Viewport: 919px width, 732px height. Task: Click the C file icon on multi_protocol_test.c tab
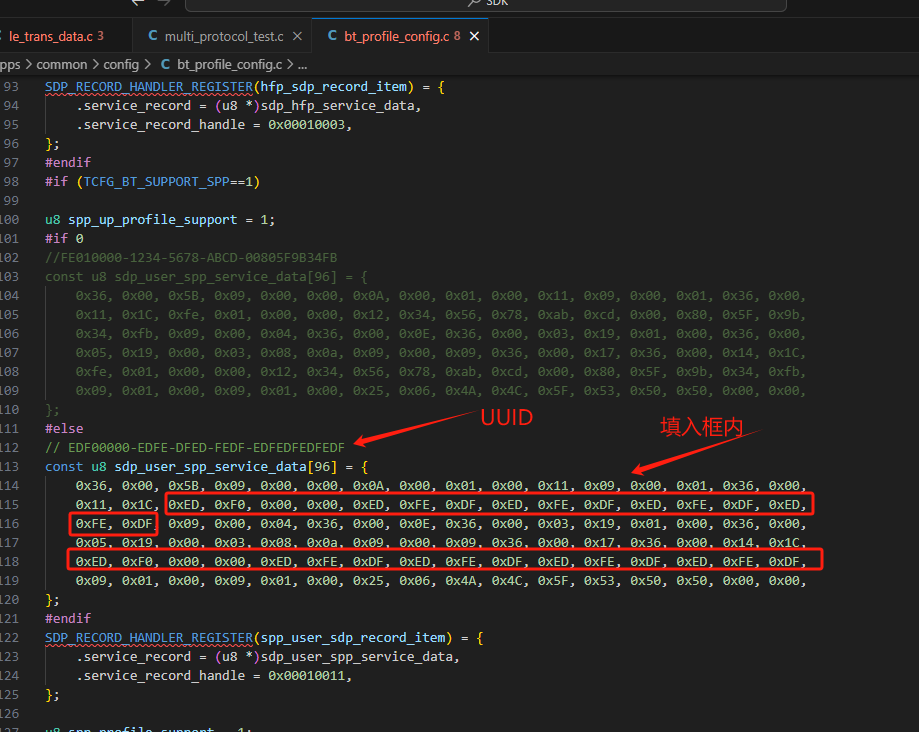(x=153, y=36)
